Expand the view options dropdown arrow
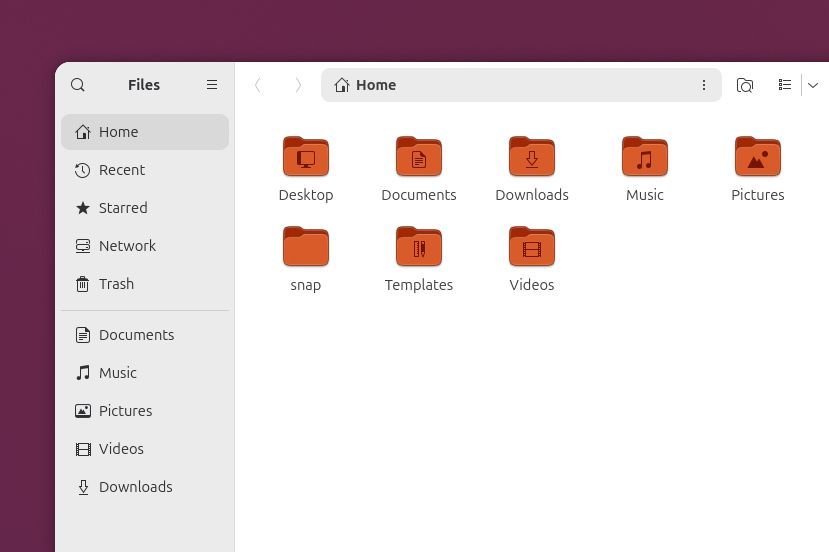The width and height of the screenshot is (829, 552). 813,85
